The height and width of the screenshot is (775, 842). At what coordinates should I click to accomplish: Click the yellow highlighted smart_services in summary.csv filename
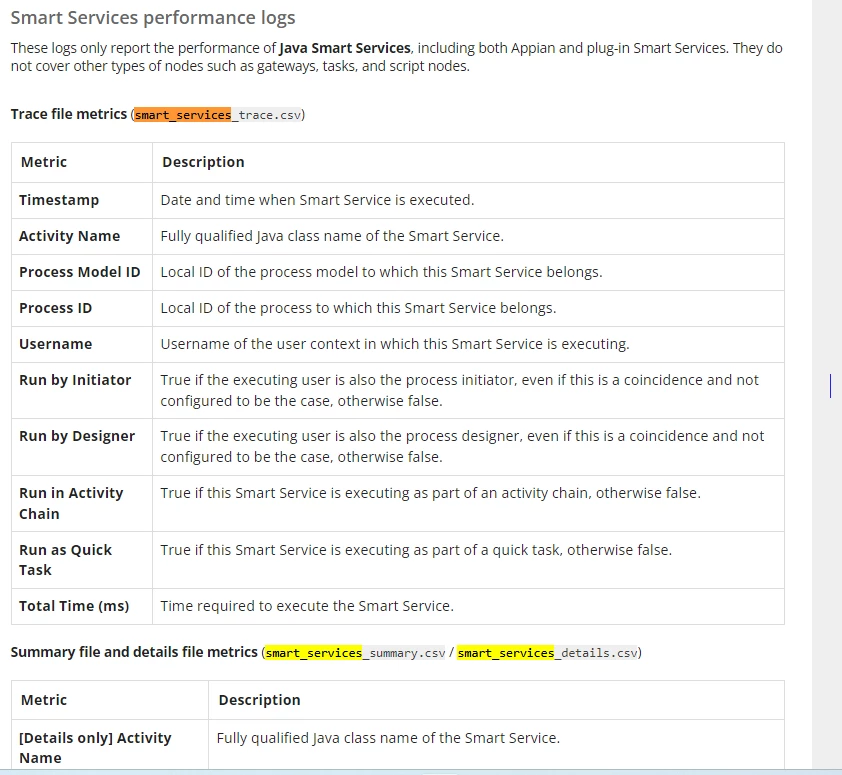pos(314,653)
